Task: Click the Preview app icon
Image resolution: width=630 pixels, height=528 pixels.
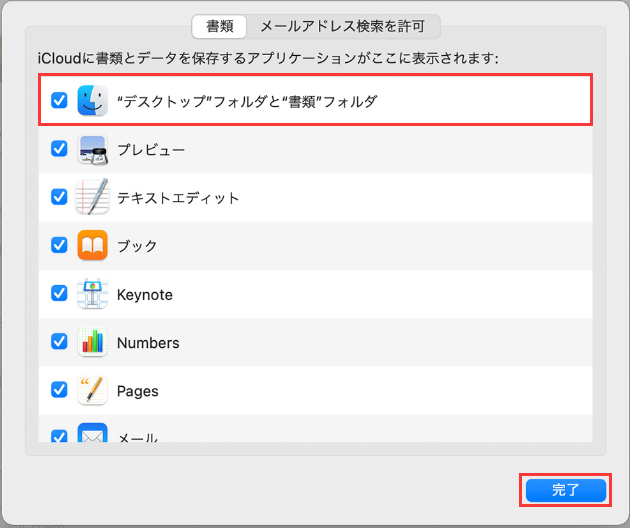Action: (92, 149)
